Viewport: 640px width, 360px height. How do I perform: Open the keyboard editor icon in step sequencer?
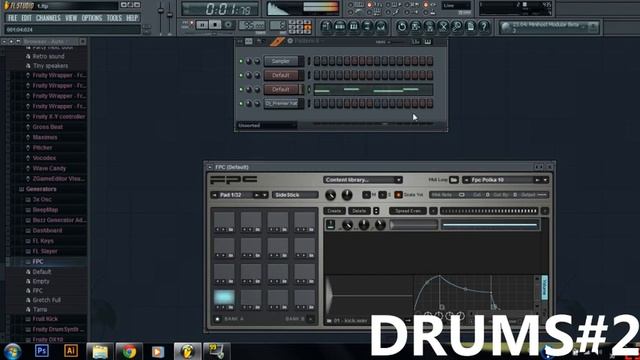(x=427, y=42)
